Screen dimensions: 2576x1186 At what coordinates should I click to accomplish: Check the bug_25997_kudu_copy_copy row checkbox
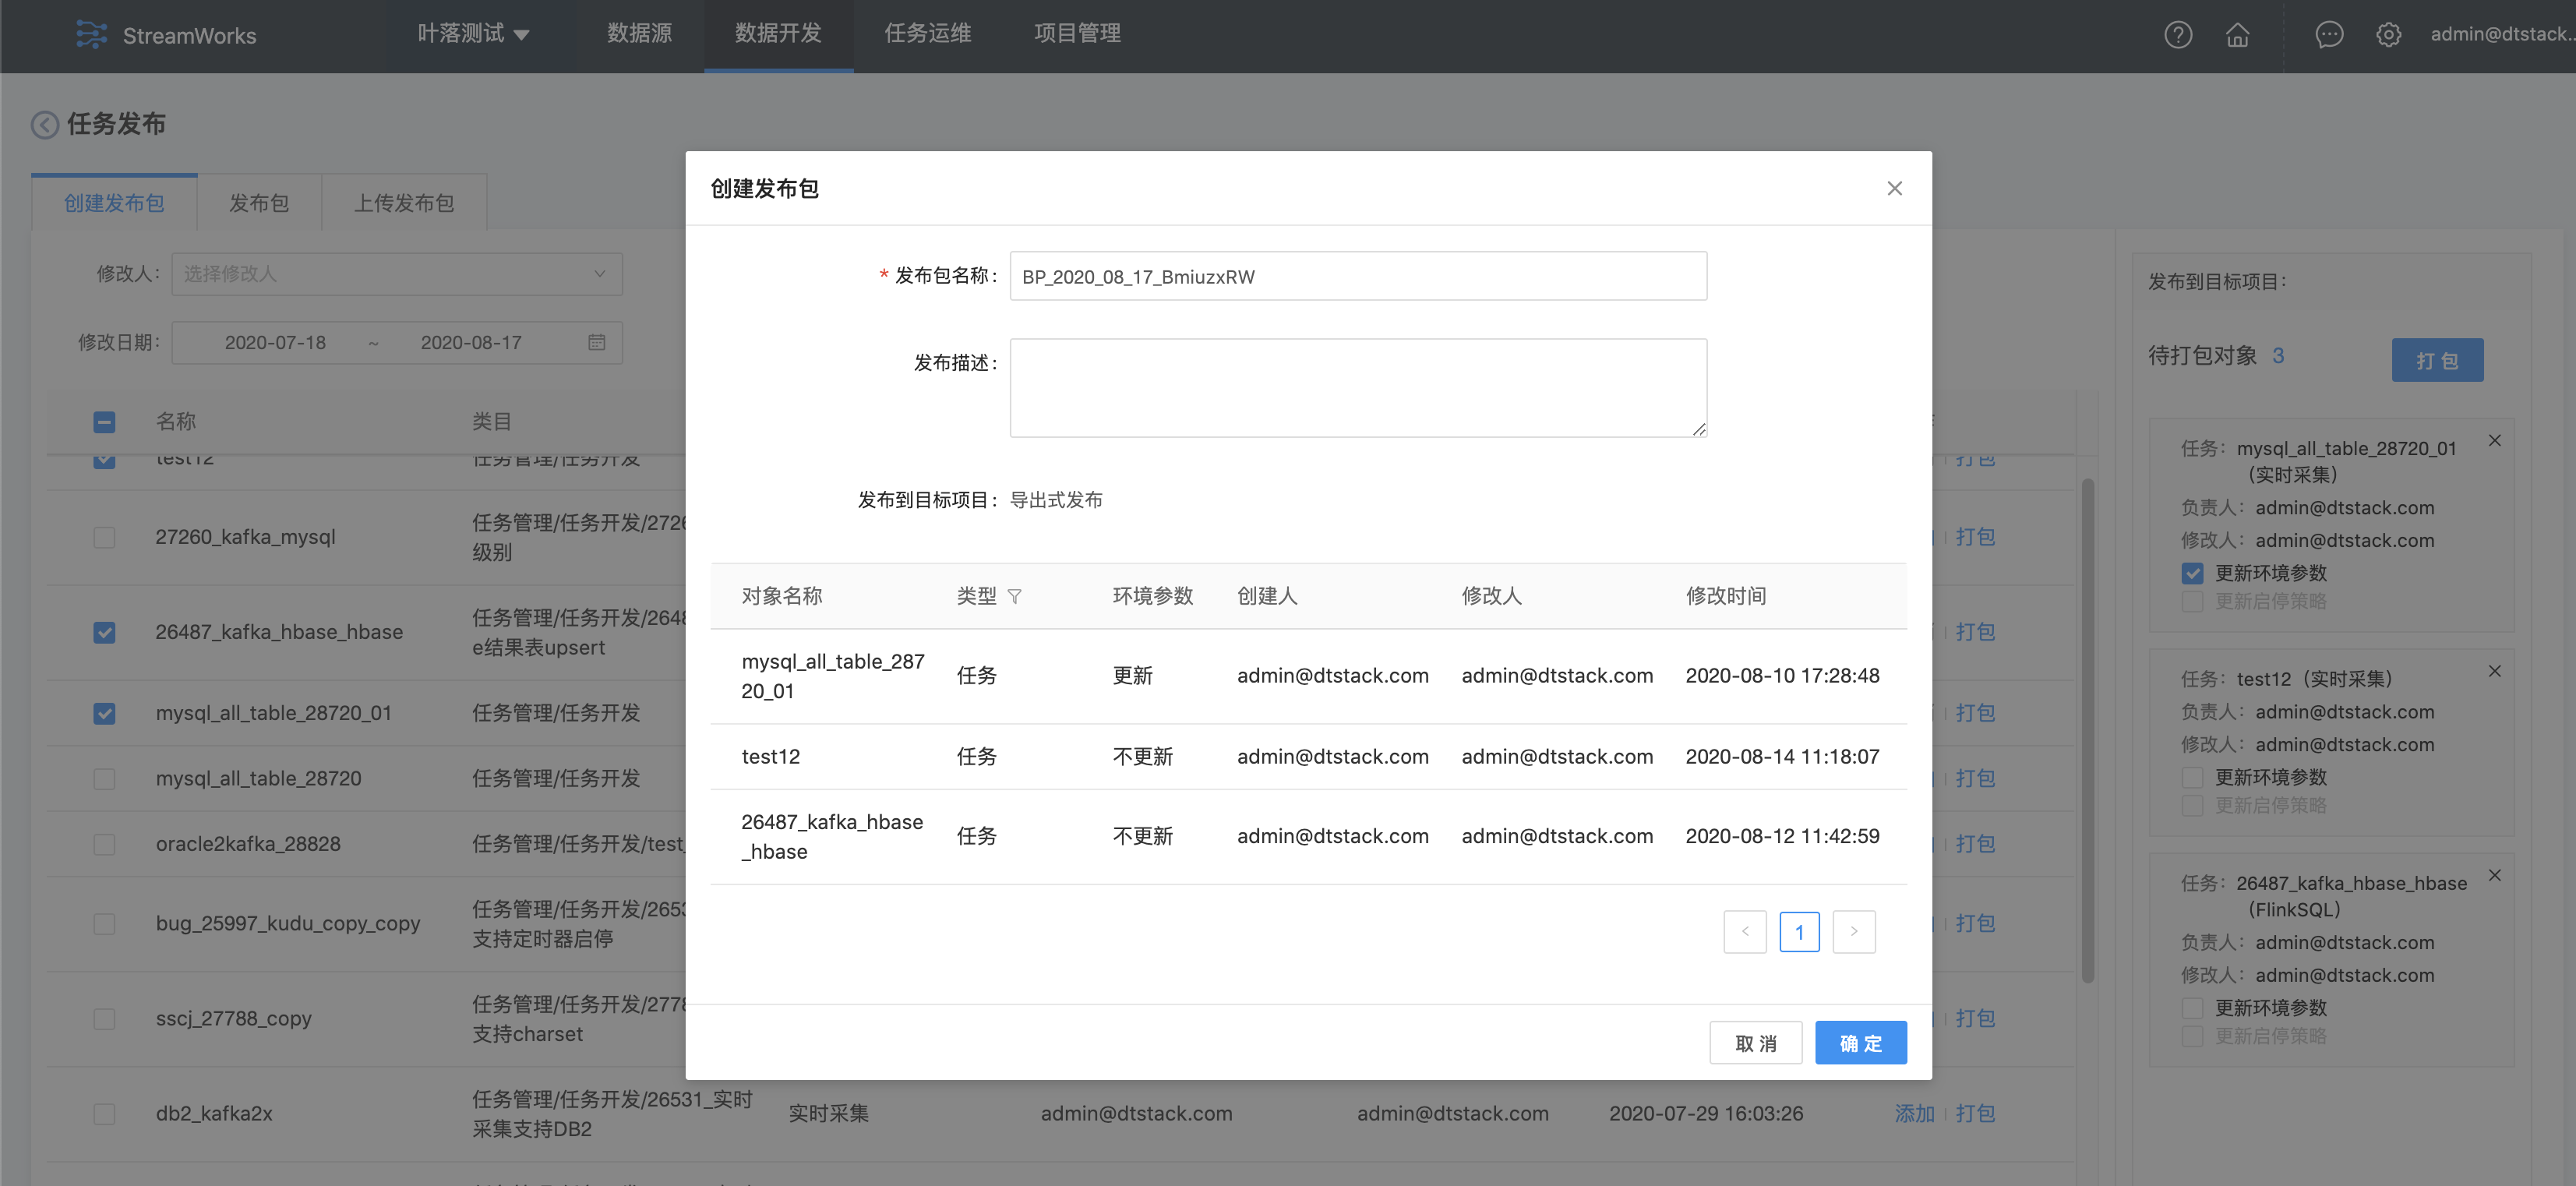[104, 923]
